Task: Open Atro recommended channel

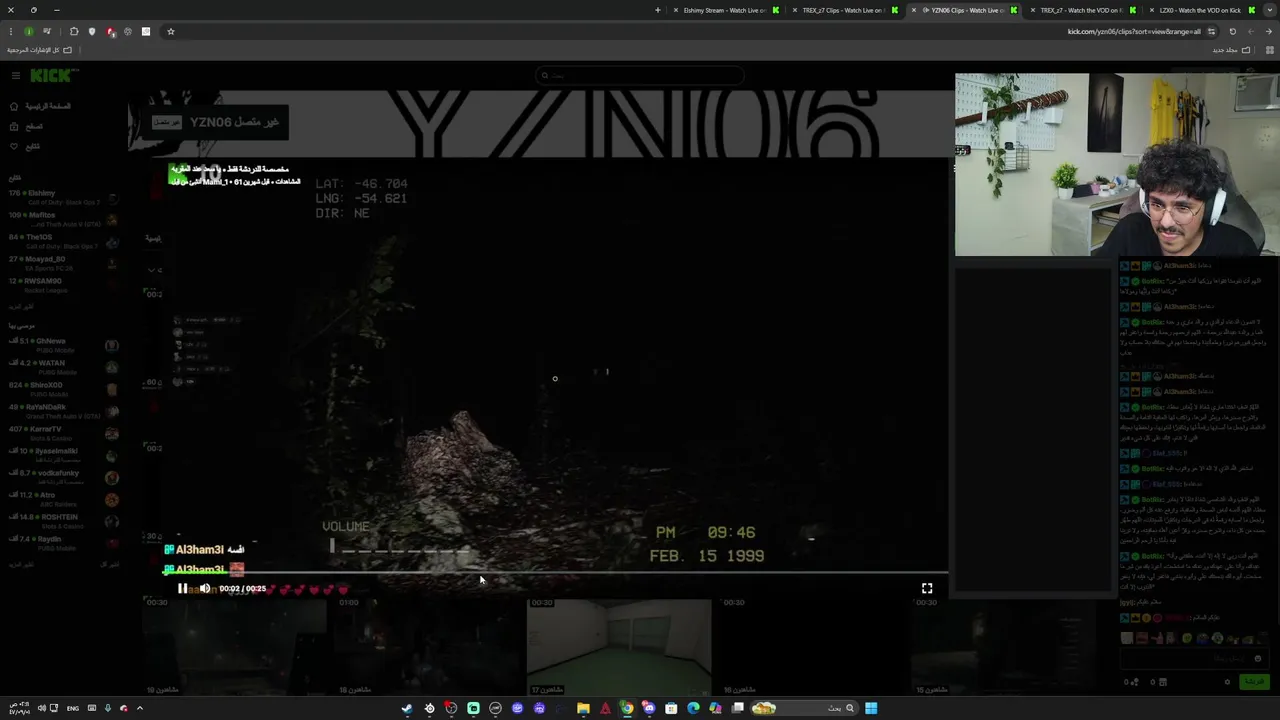Action: point(62,499)
